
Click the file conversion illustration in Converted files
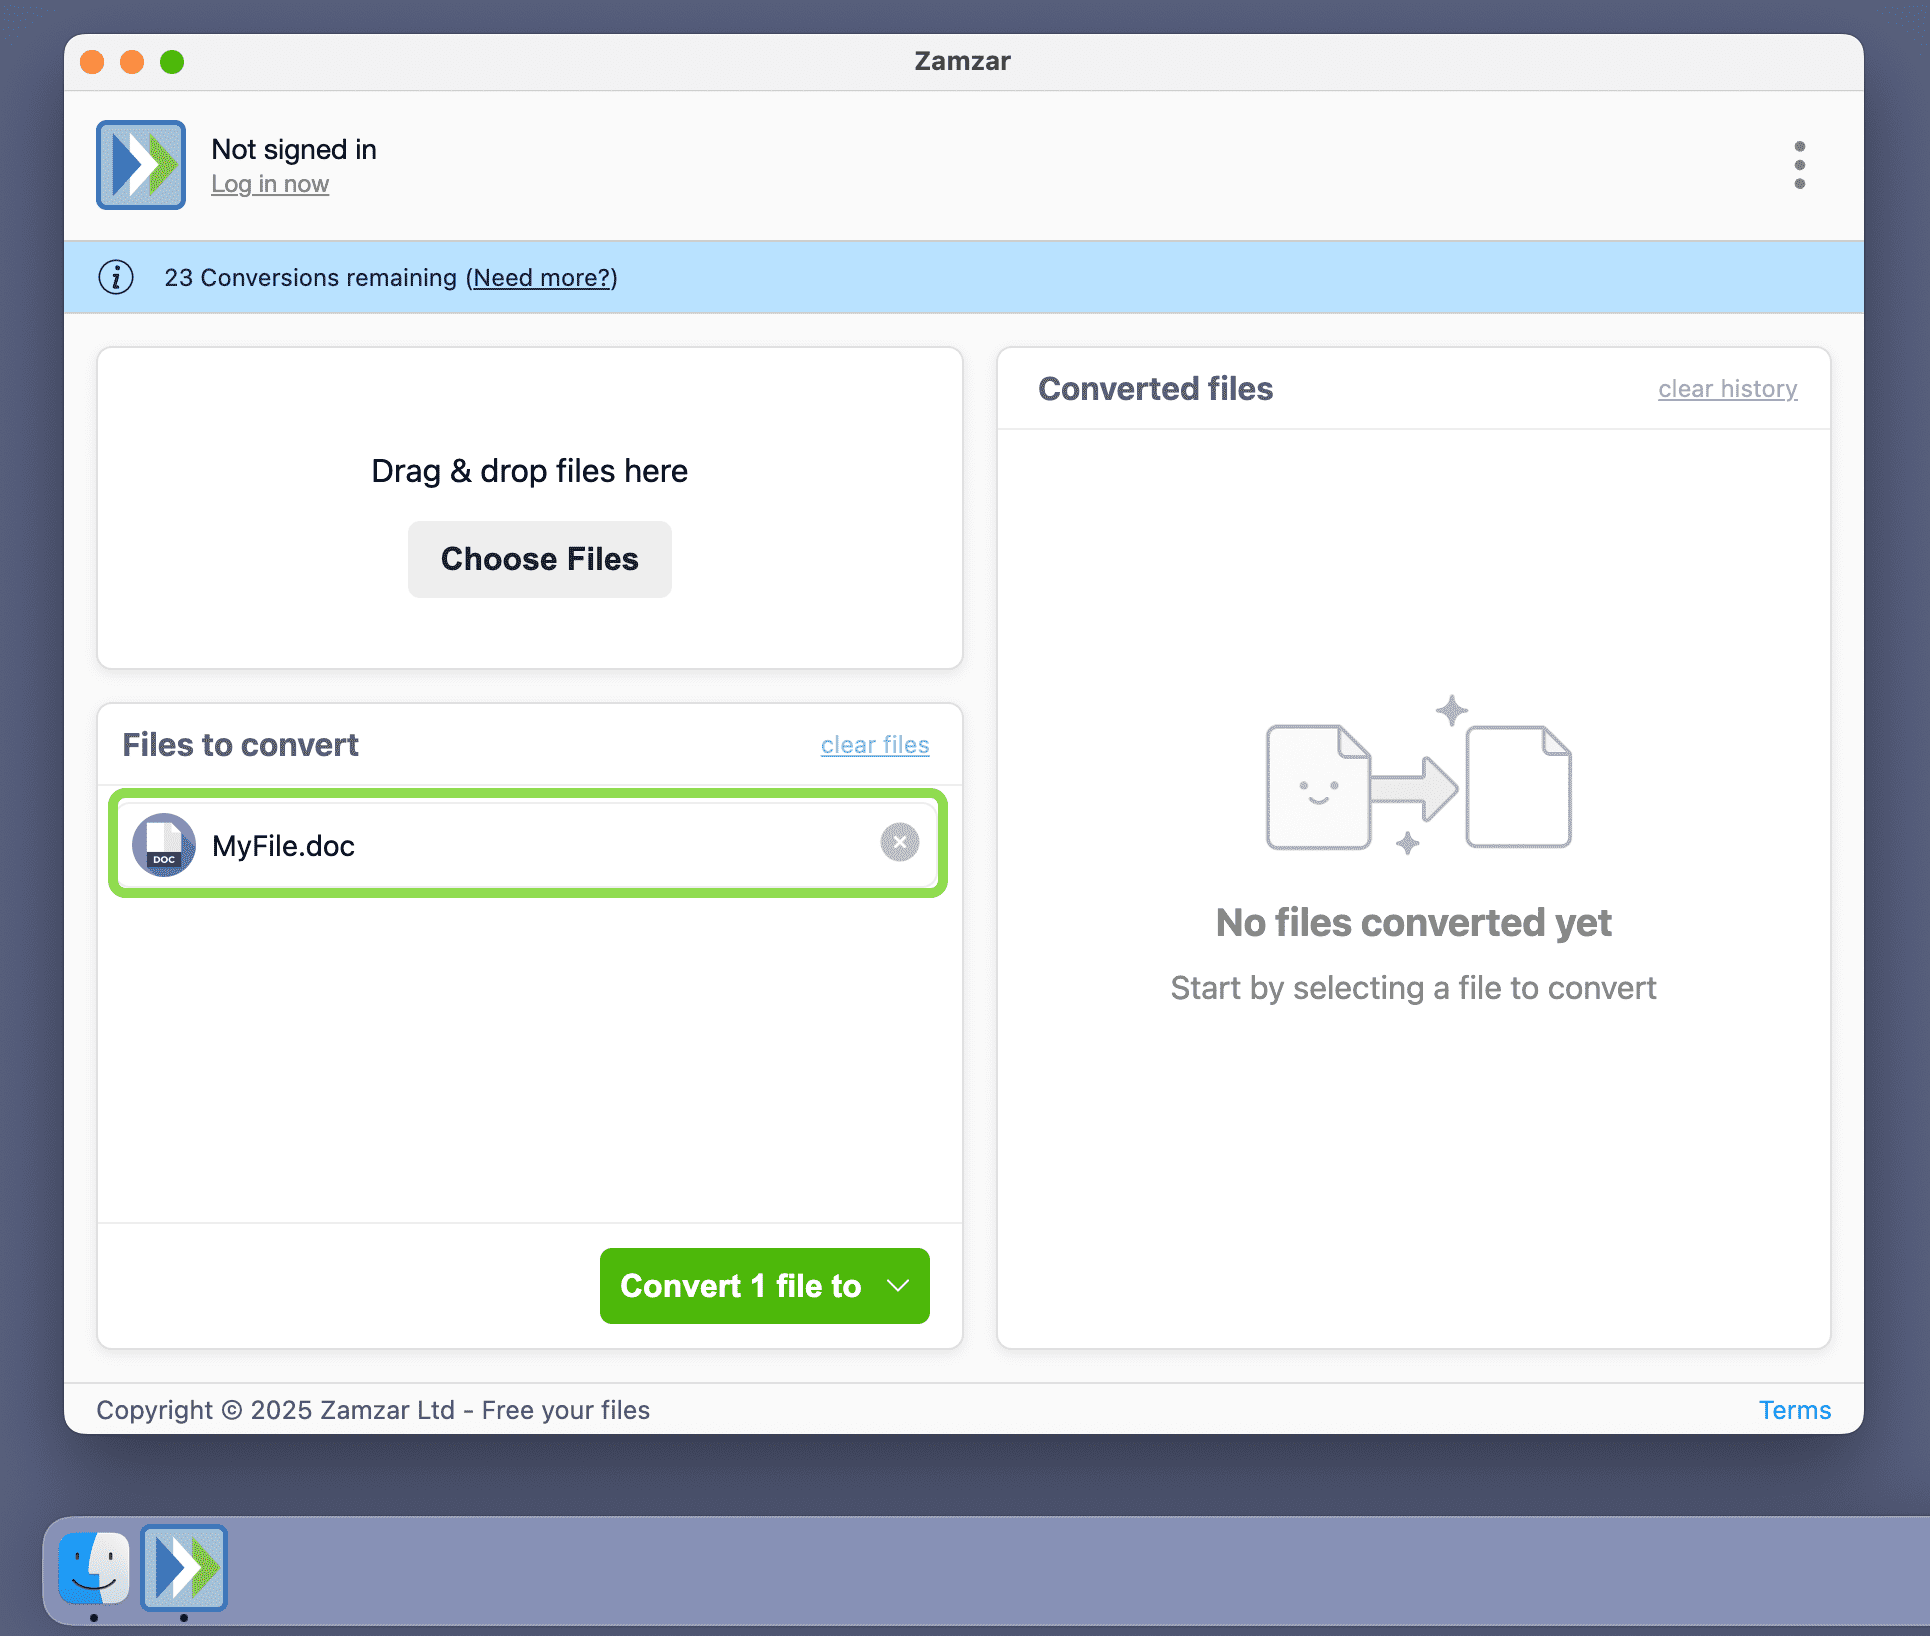[1413, 785]
